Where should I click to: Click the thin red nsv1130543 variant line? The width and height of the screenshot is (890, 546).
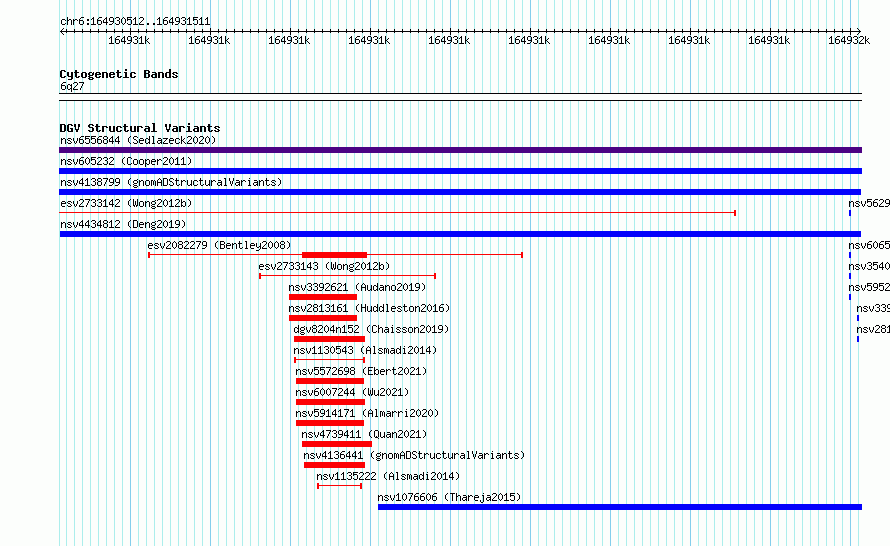(329, 360)
